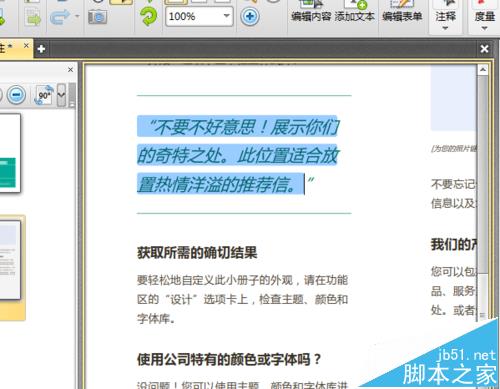Open a new tab with plus icon
500x389 pixels.
coord(41,49)
